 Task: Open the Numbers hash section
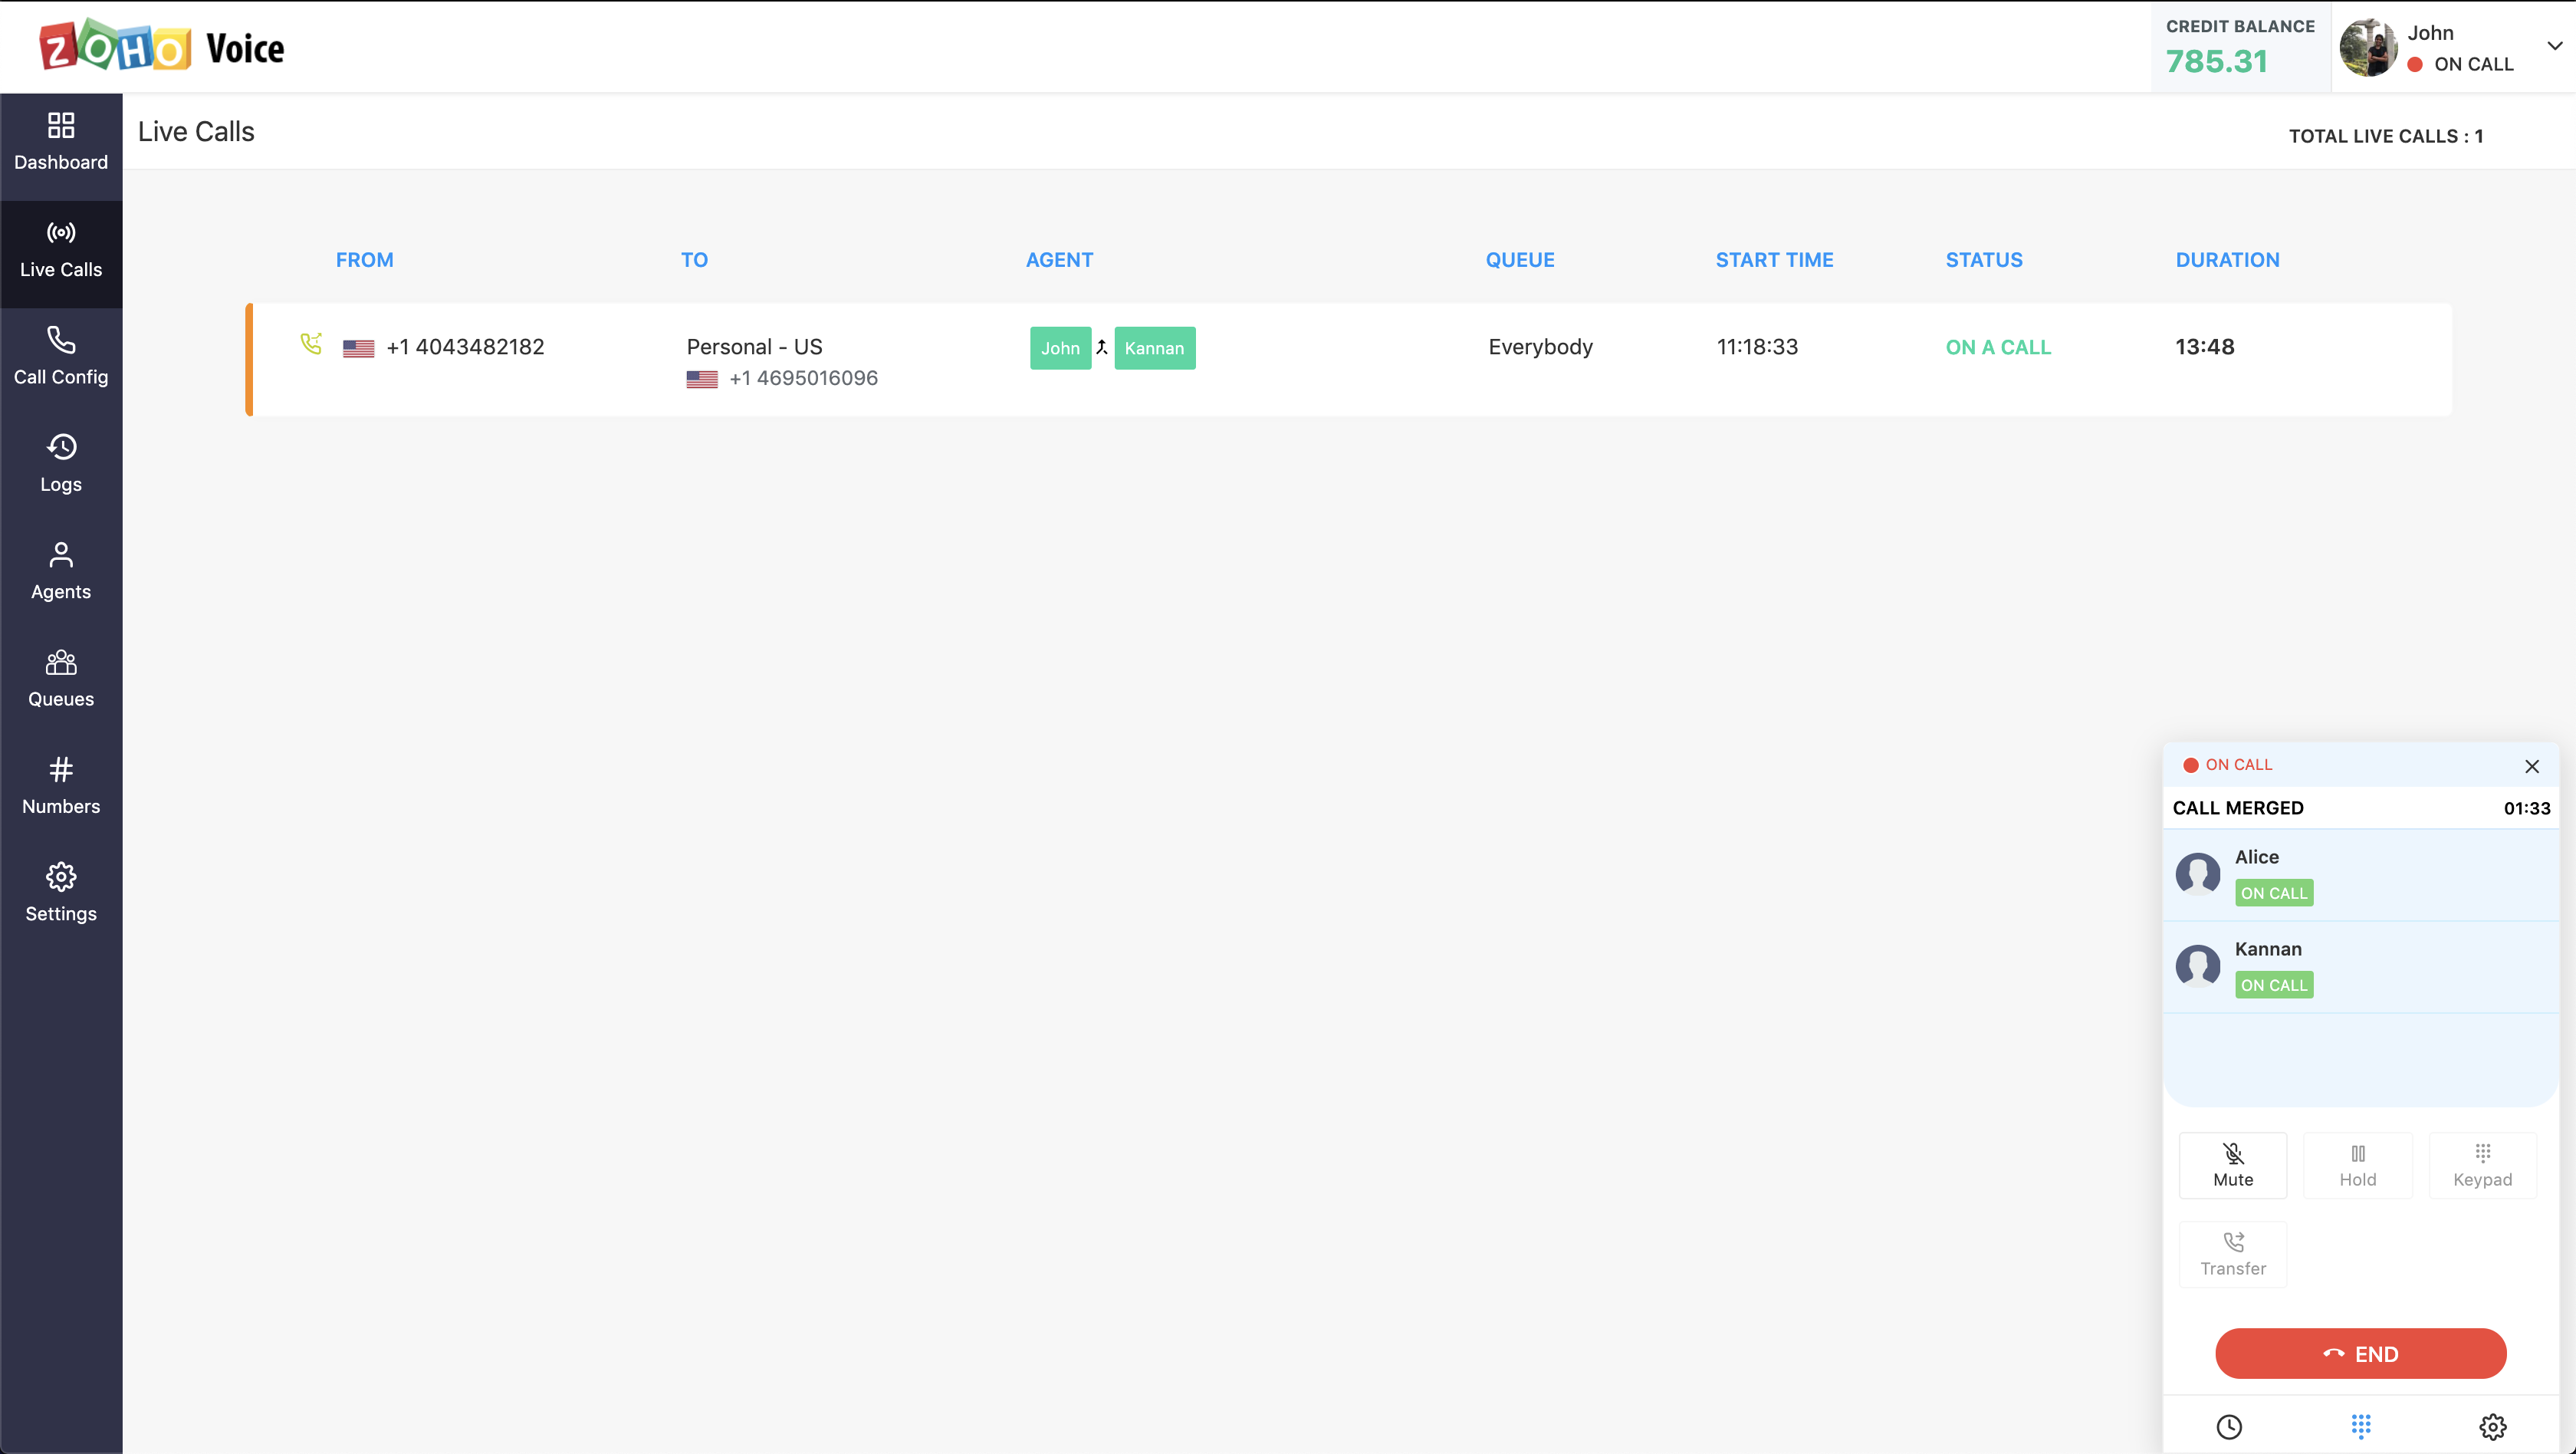[61, 785]
